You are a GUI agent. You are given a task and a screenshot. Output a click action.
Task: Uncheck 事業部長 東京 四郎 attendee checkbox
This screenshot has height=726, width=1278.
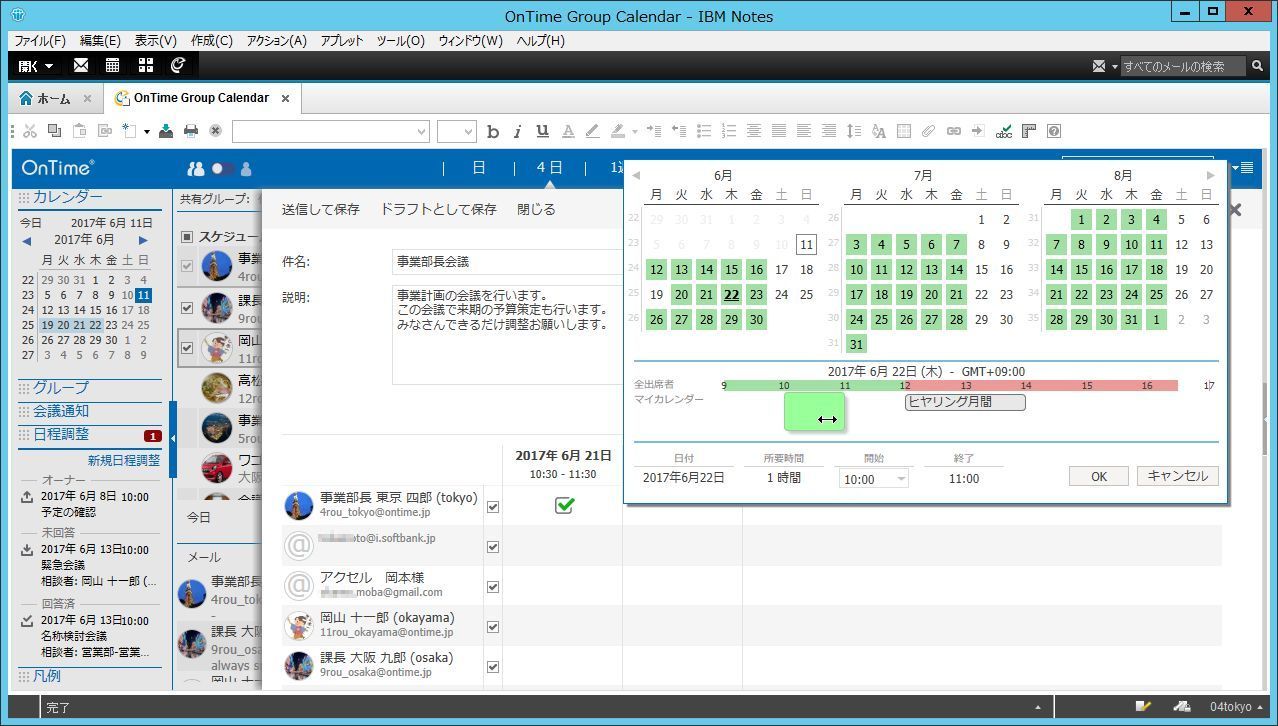coord(492,507)
